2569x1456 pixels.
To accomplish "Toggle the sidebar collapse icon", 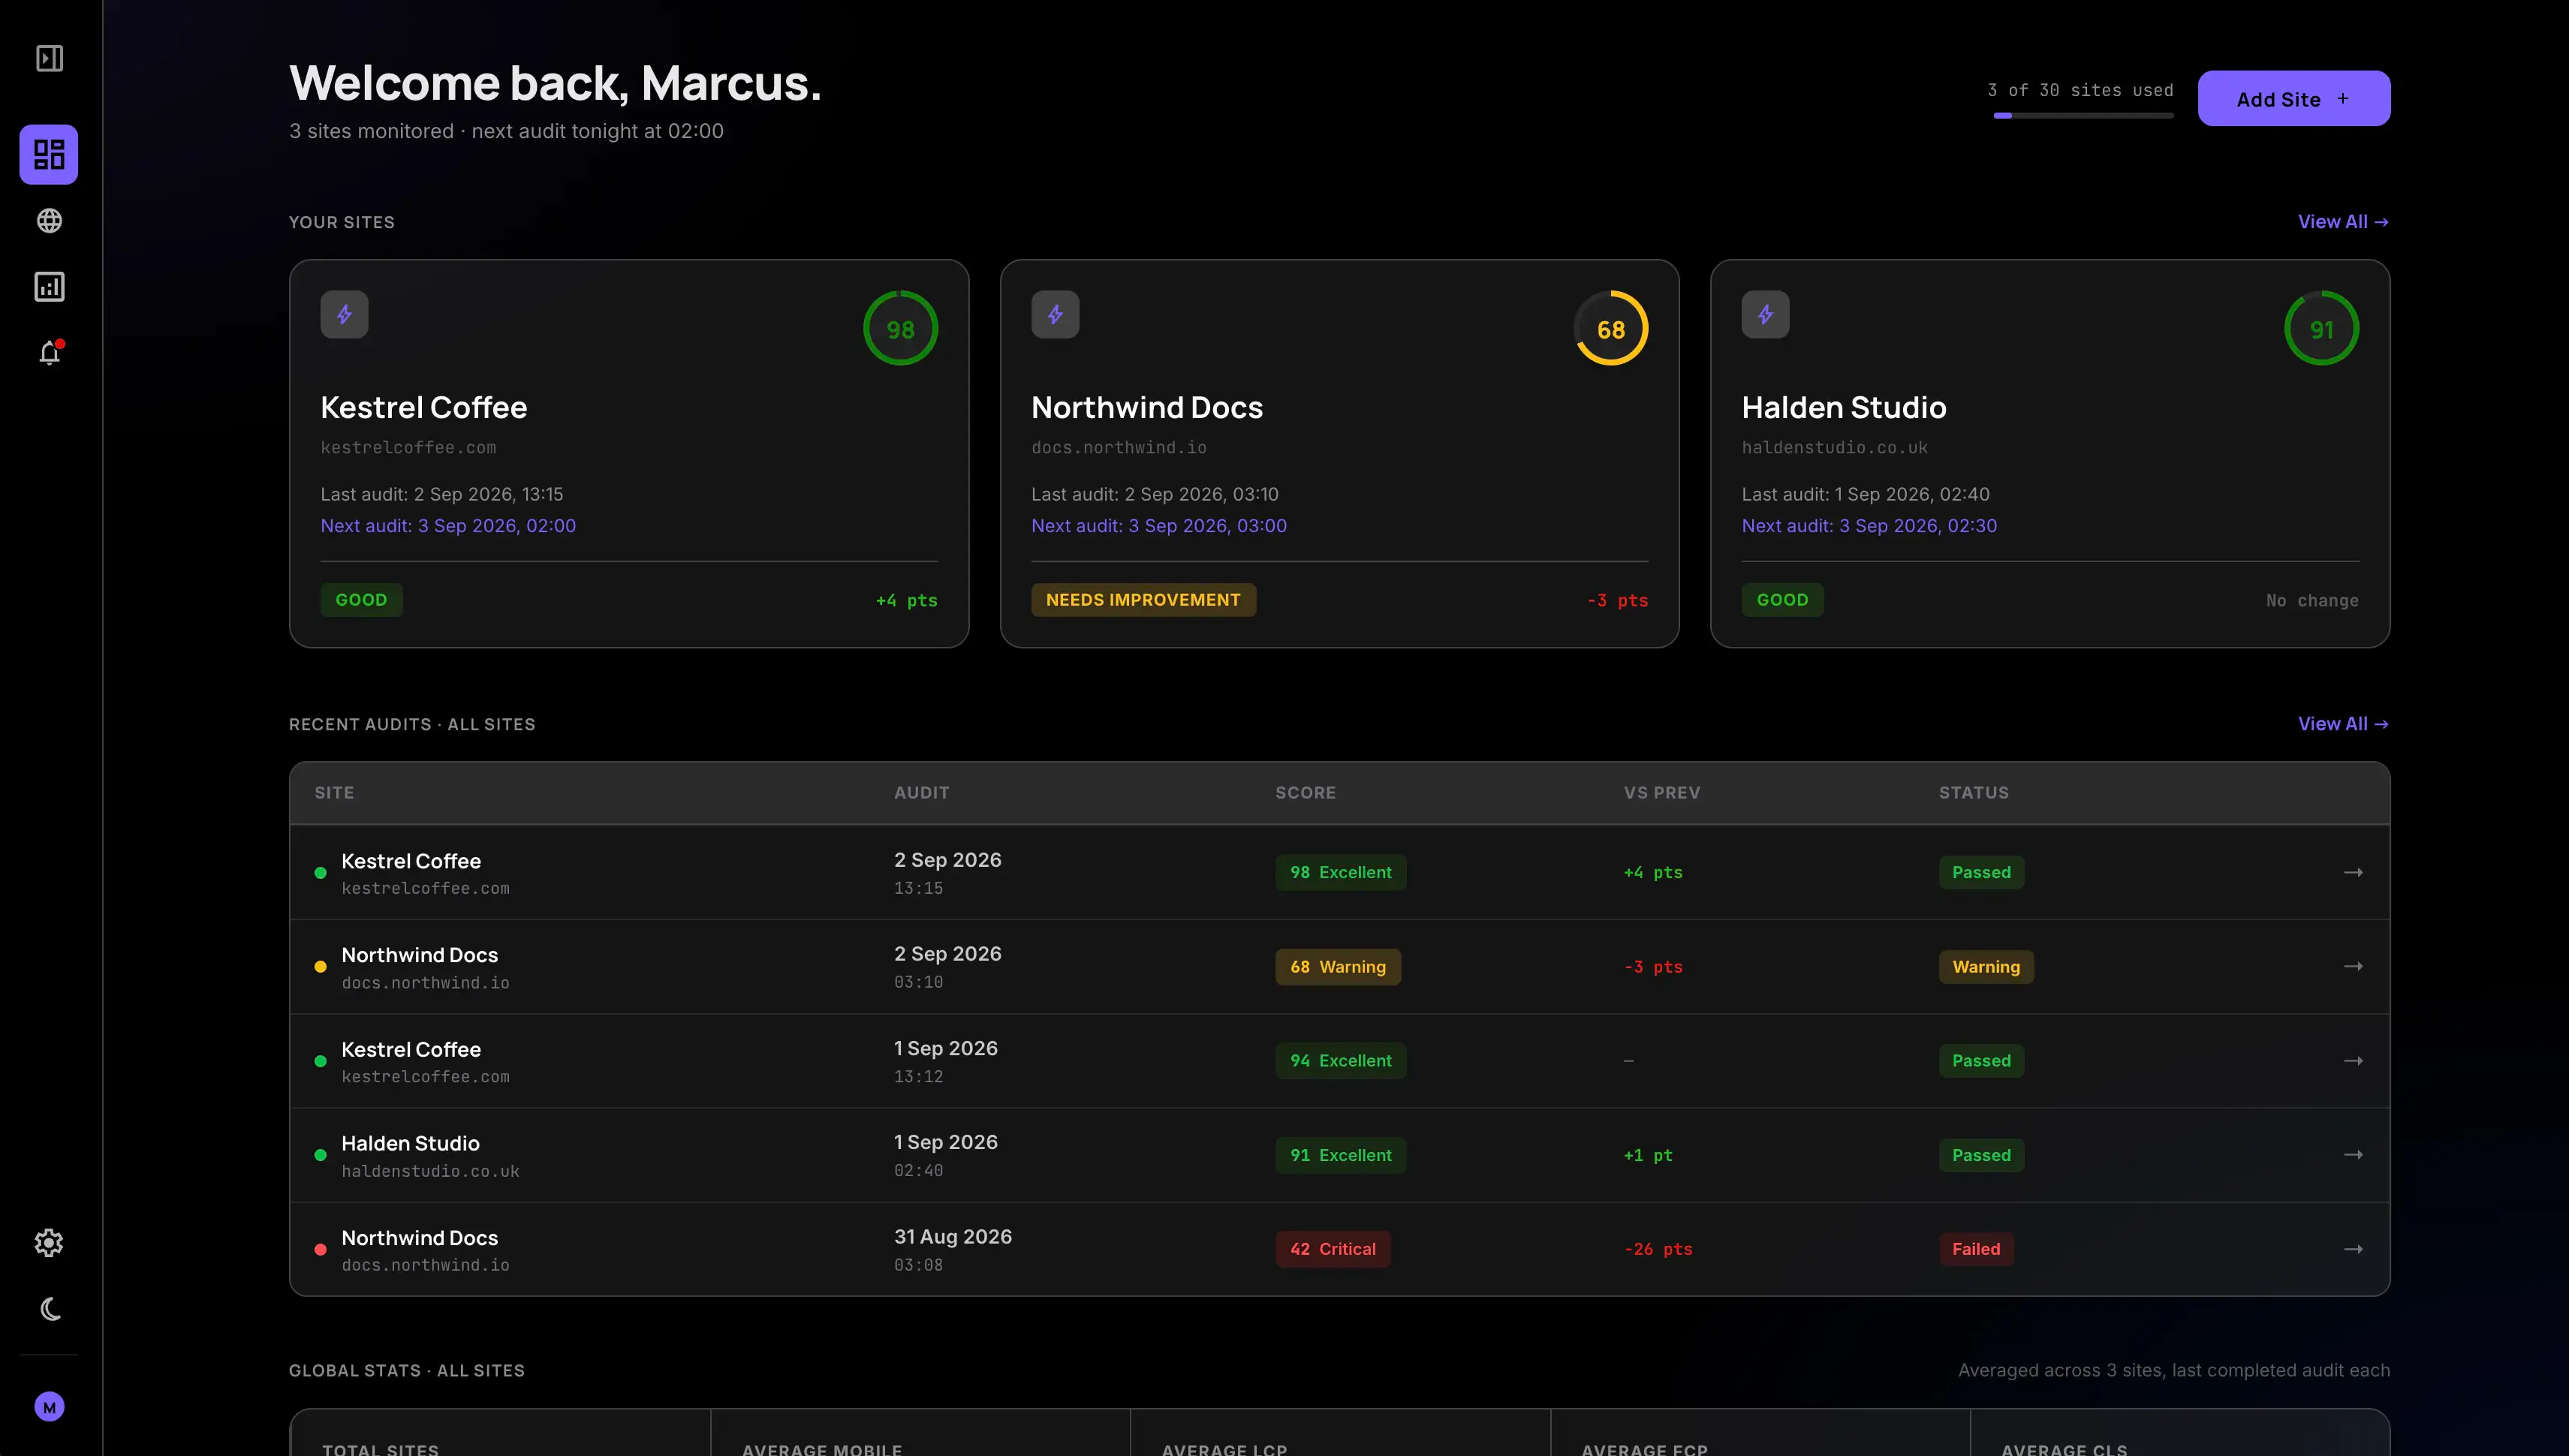I will [x=49, y=58].
